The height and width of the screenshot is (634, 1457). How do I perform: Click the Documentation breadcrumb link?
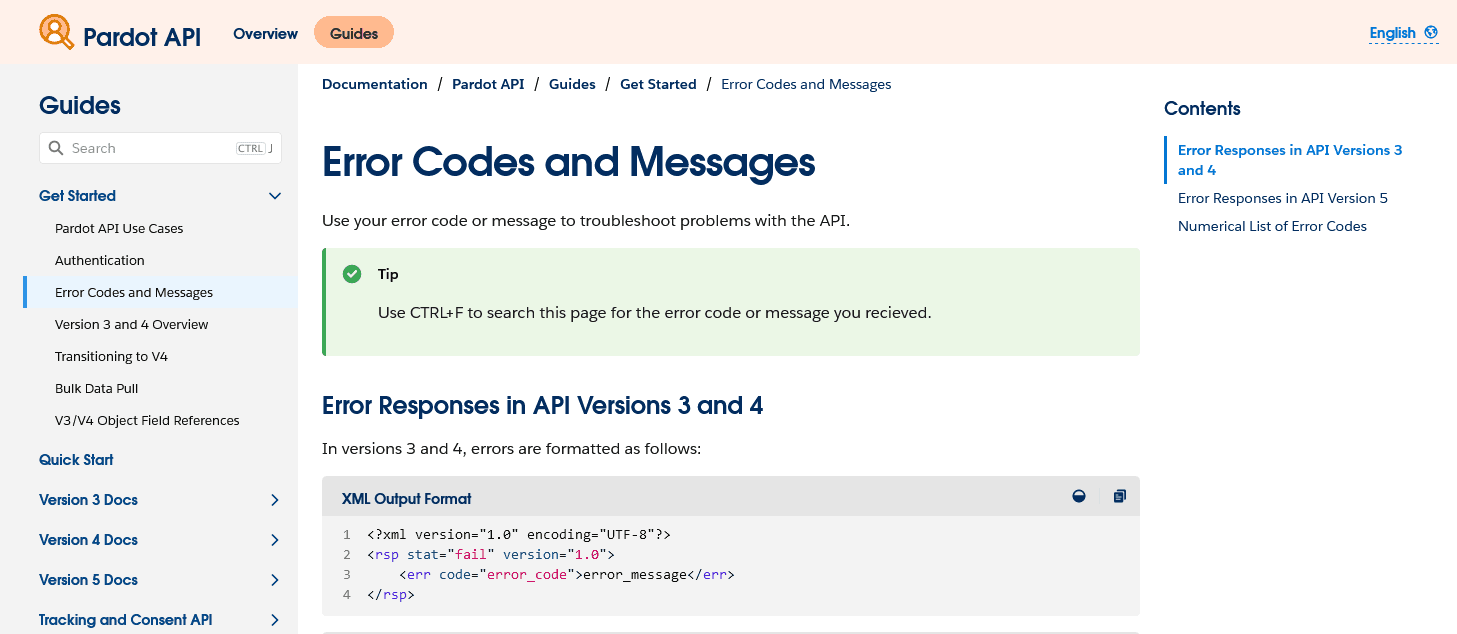(x=375, y=84)
